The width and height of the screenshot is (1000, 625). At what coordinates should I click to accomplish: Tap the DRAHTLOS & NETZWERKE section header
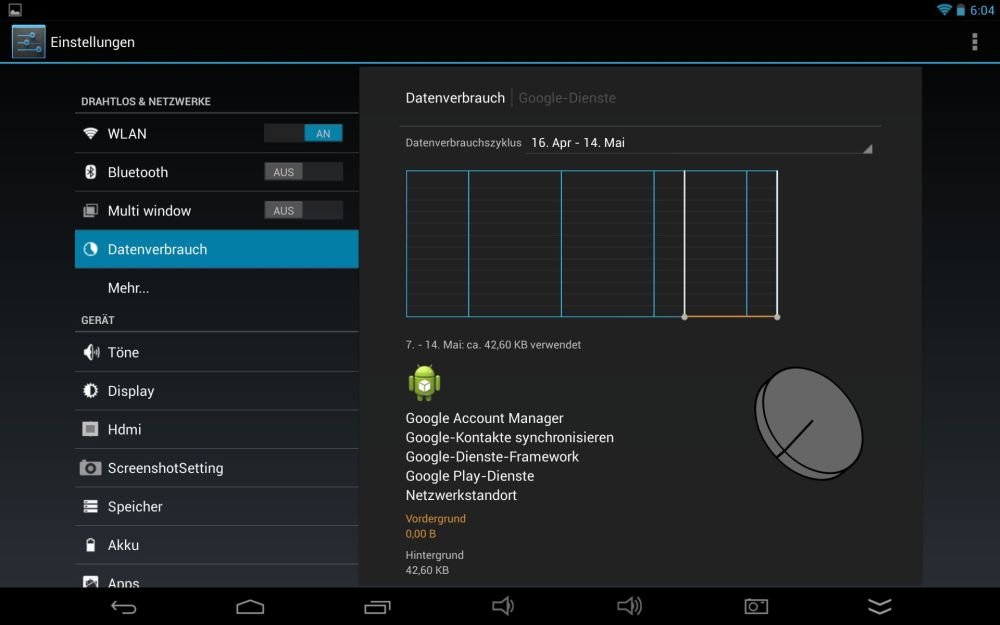[146, 101]
